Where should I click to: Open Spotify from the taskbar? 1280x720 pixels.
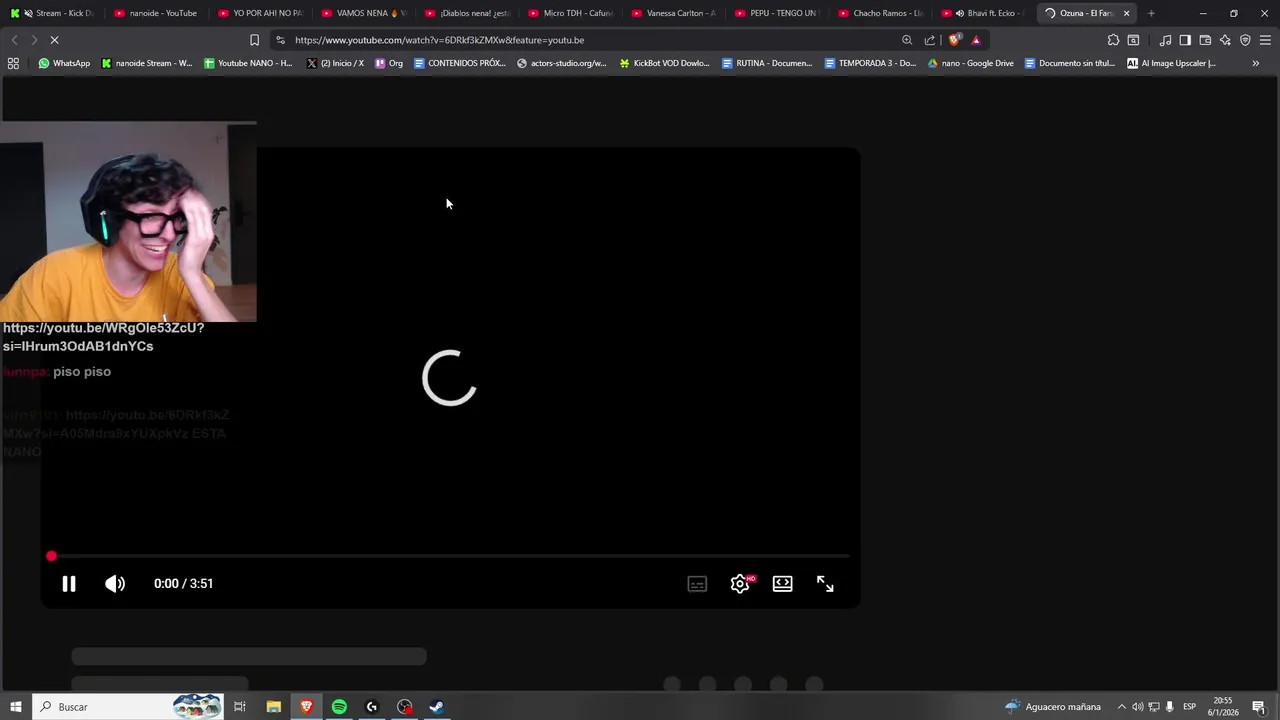click(x=339, y=707)
